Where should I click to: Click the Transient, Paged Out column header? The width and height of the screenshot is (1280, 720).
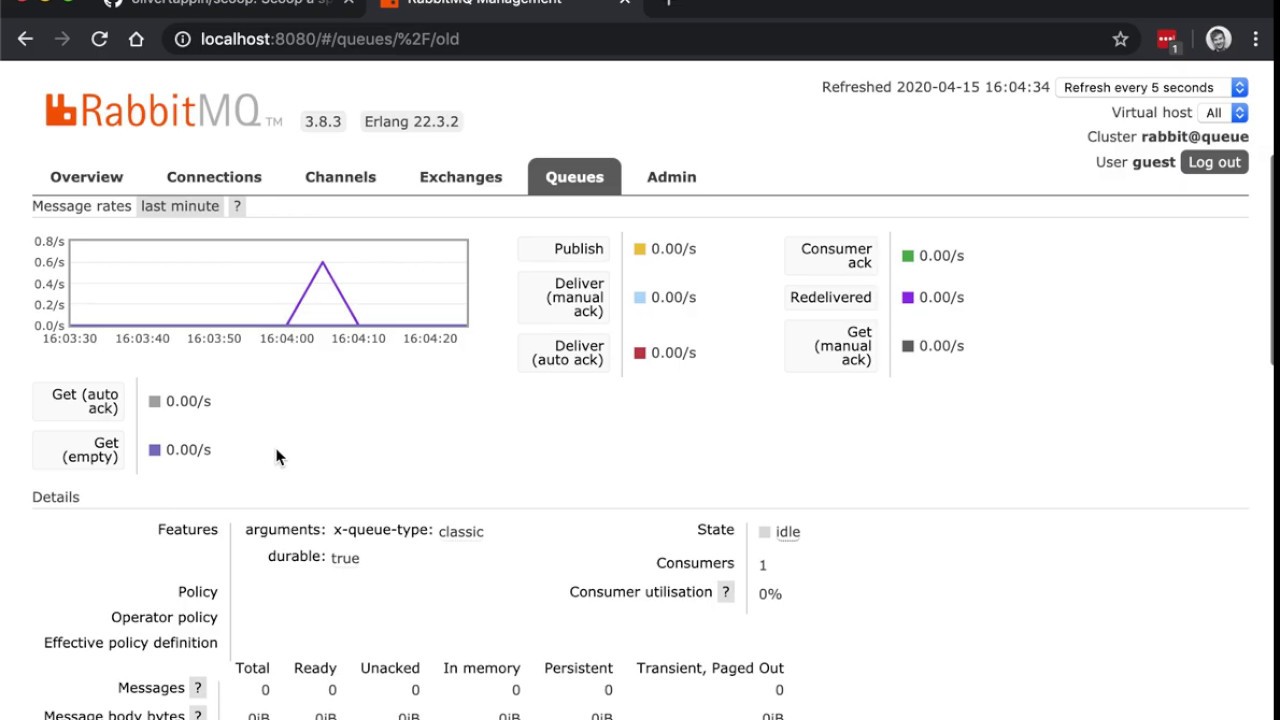[x=710, y=668]
